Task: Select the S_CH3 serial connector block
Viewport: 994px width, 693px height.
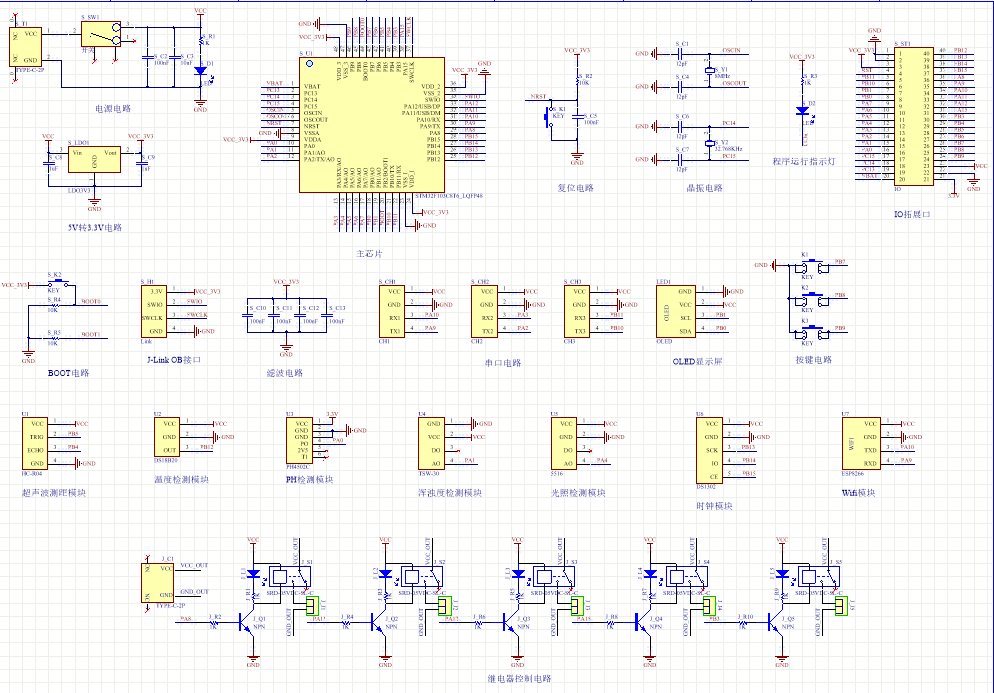Action: tap(577, 311)
